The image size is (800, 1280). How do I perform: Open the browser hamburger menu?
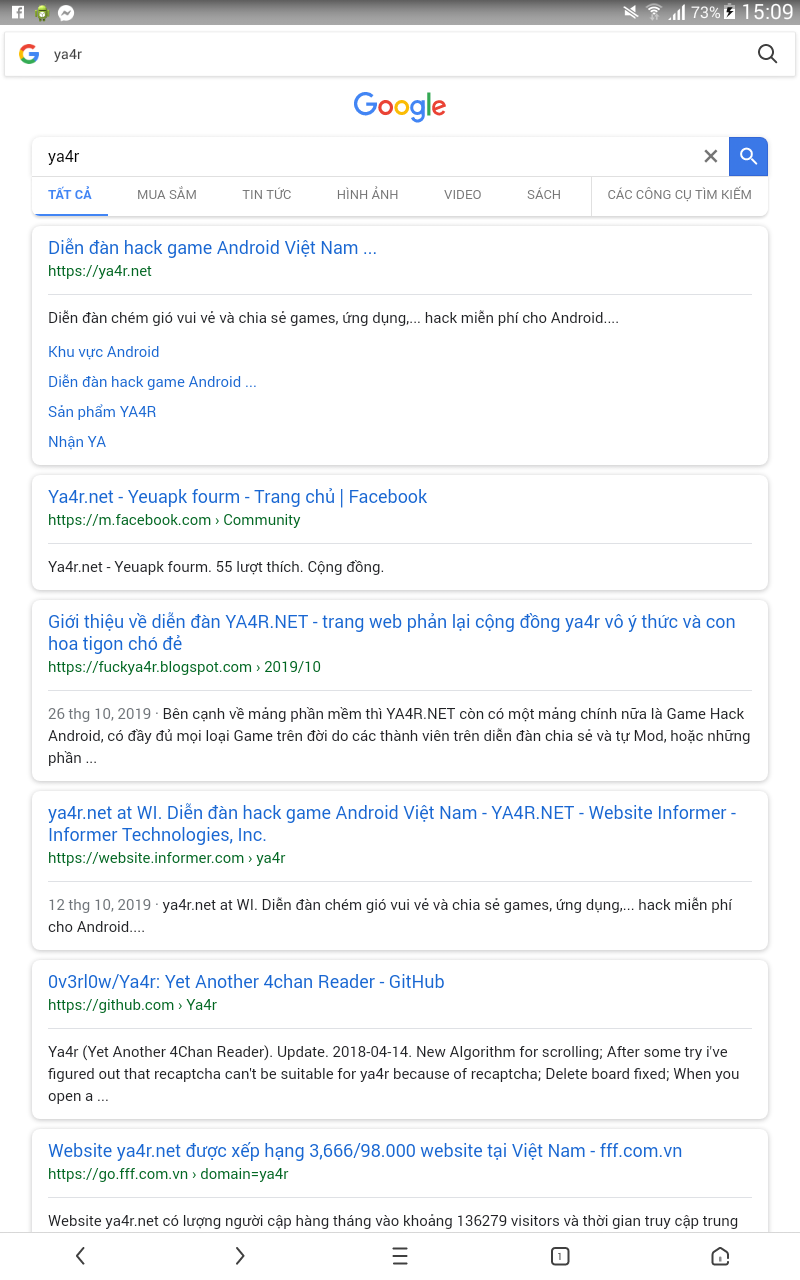(x=400, y=1256)
